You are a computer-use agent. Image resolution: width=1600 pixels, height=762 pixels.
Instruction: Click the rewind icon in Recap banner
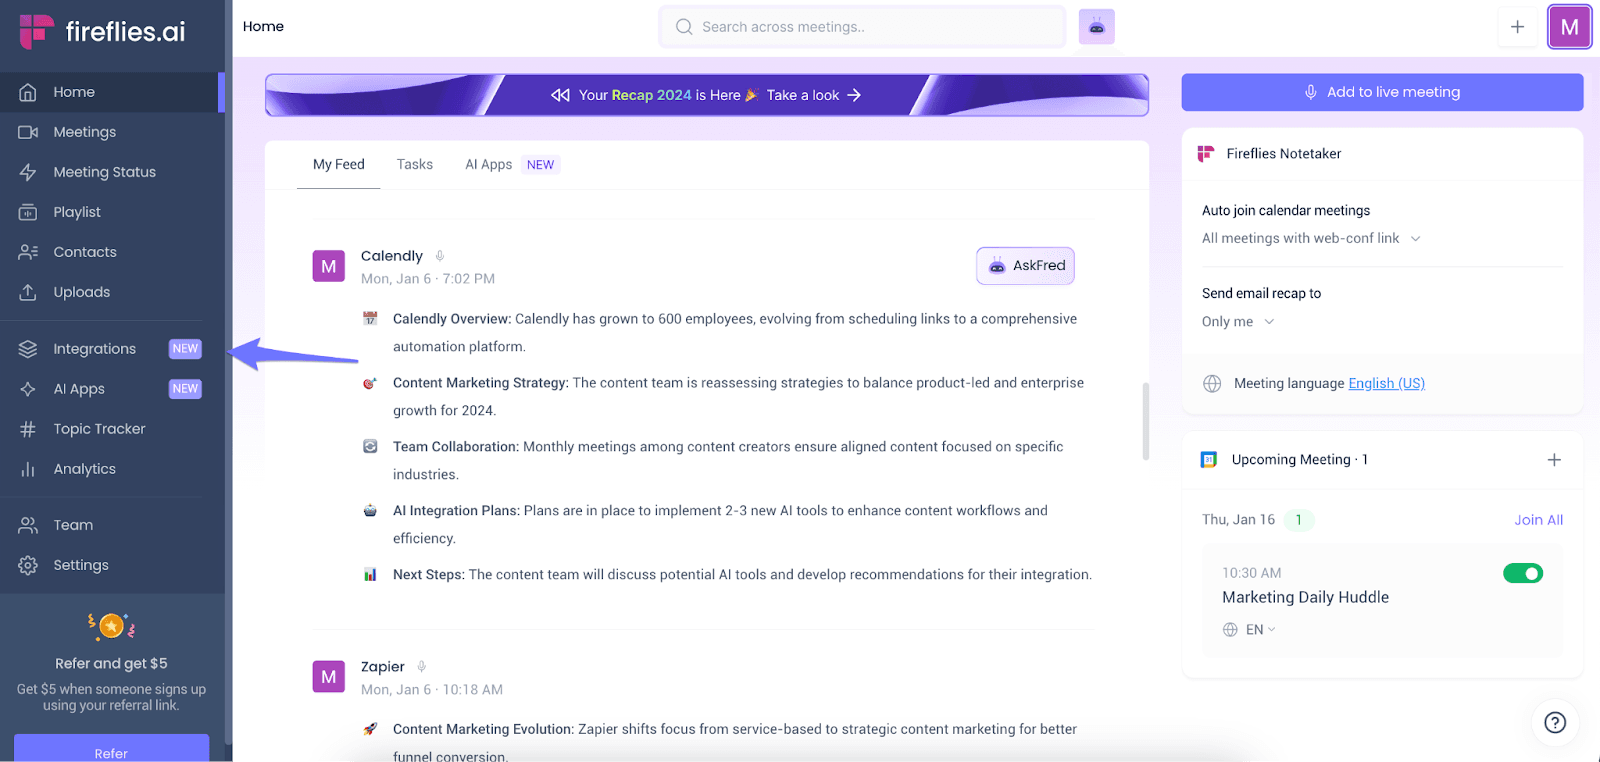click(x=560, y=95)
